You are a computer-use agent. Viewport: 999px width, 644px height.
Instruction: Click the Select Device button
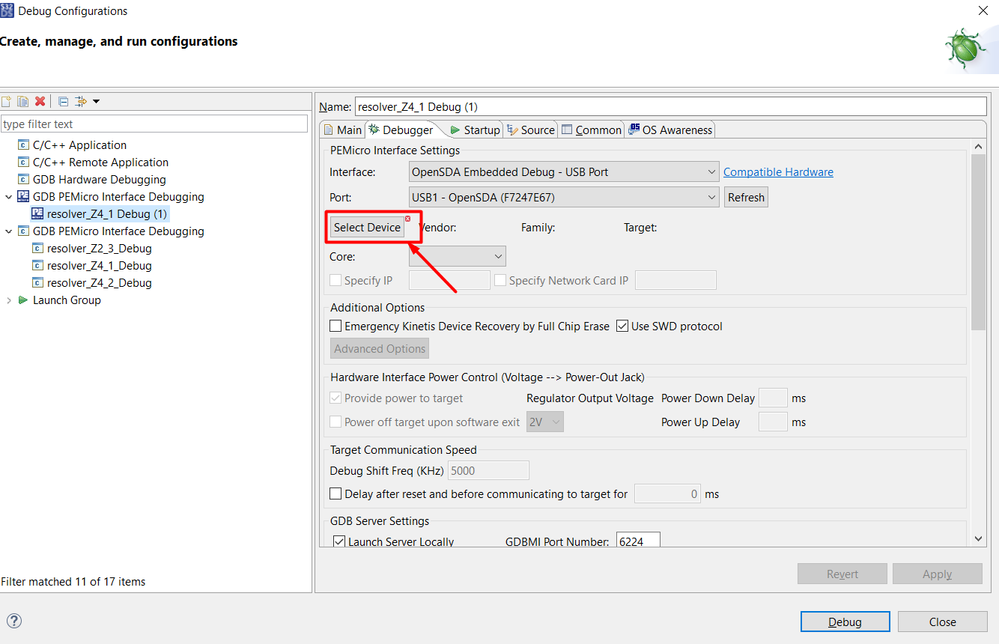pyautogui.click(x=367, y=227)
